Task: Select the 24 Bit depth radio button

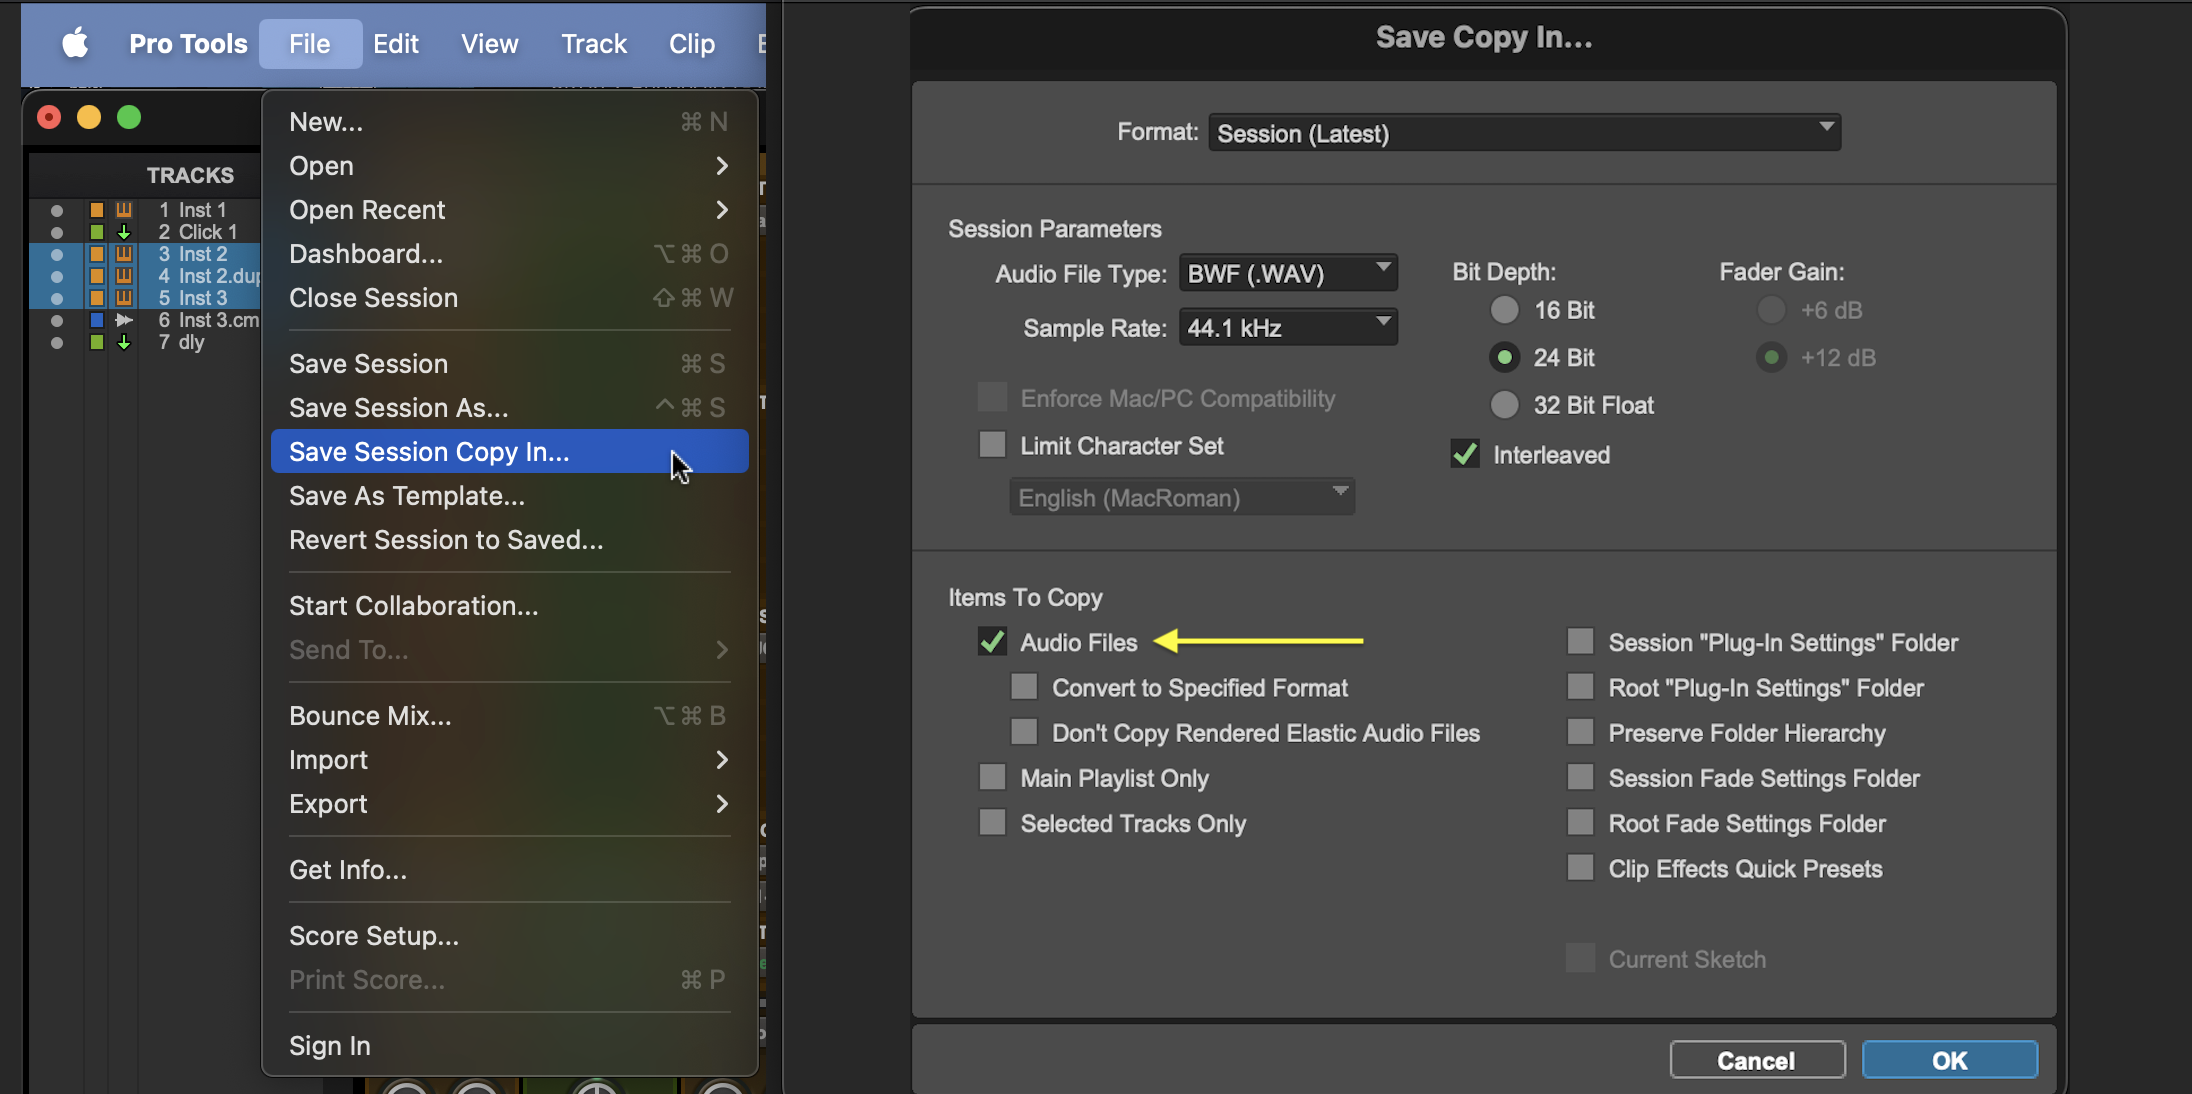Action: [1504, 357]
